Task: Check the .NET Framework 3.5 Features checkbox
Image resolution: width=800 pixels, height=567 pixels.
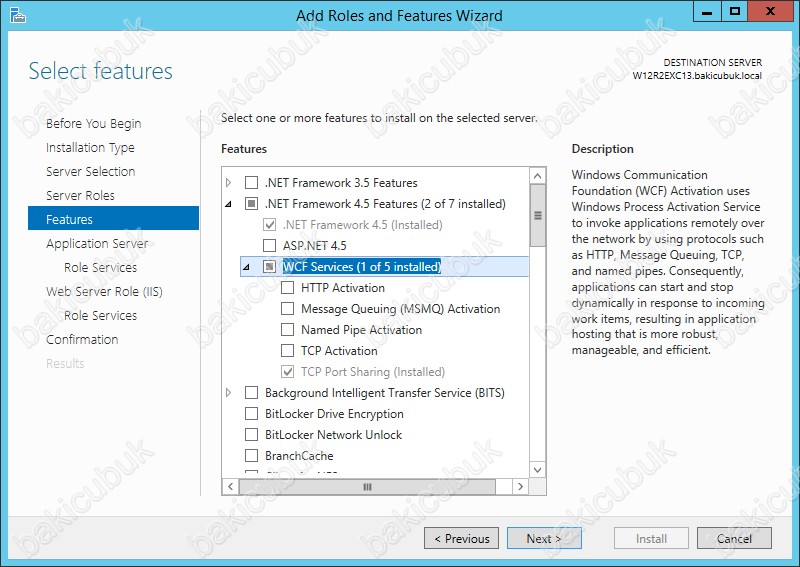Action: tap(252, 182)
